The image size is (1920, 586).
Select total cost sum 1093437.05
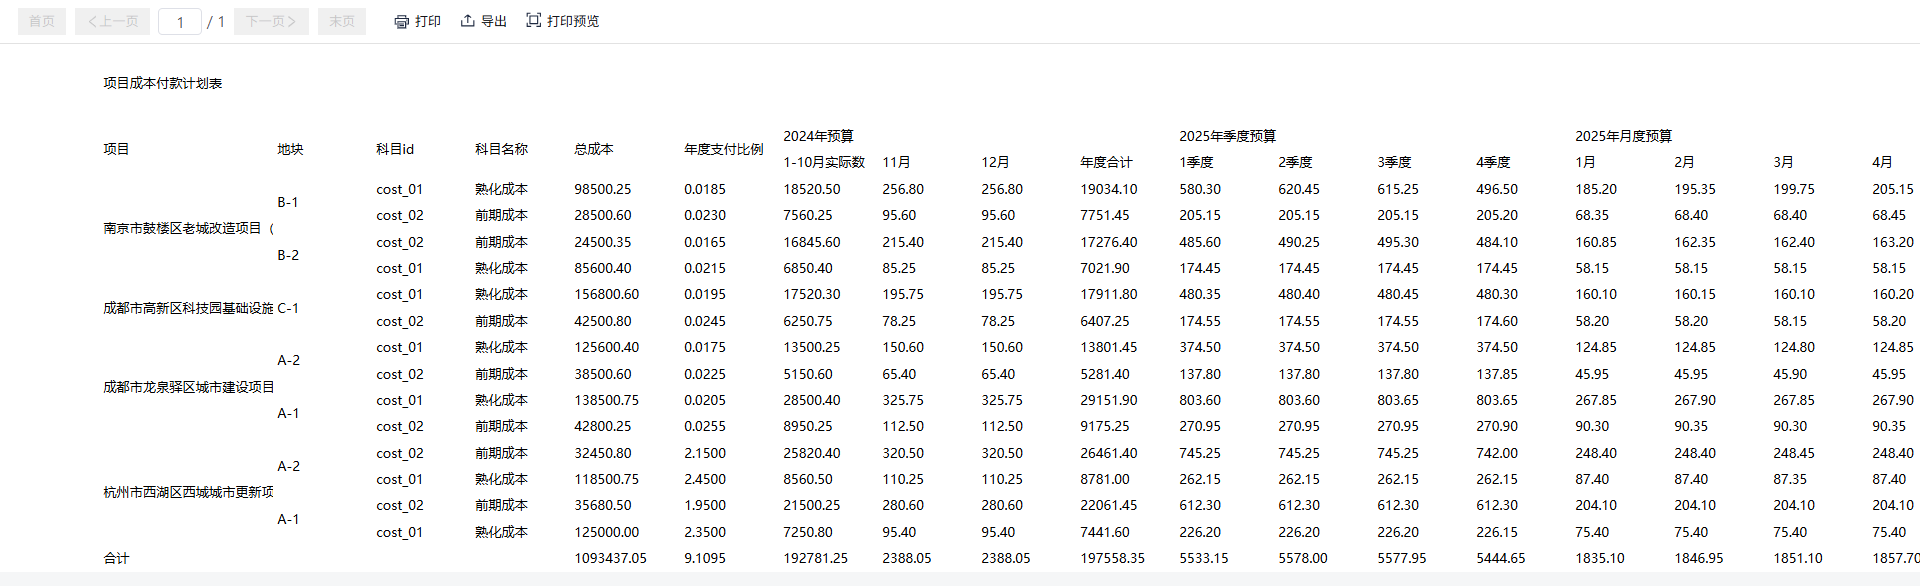[x=610, y=558]
